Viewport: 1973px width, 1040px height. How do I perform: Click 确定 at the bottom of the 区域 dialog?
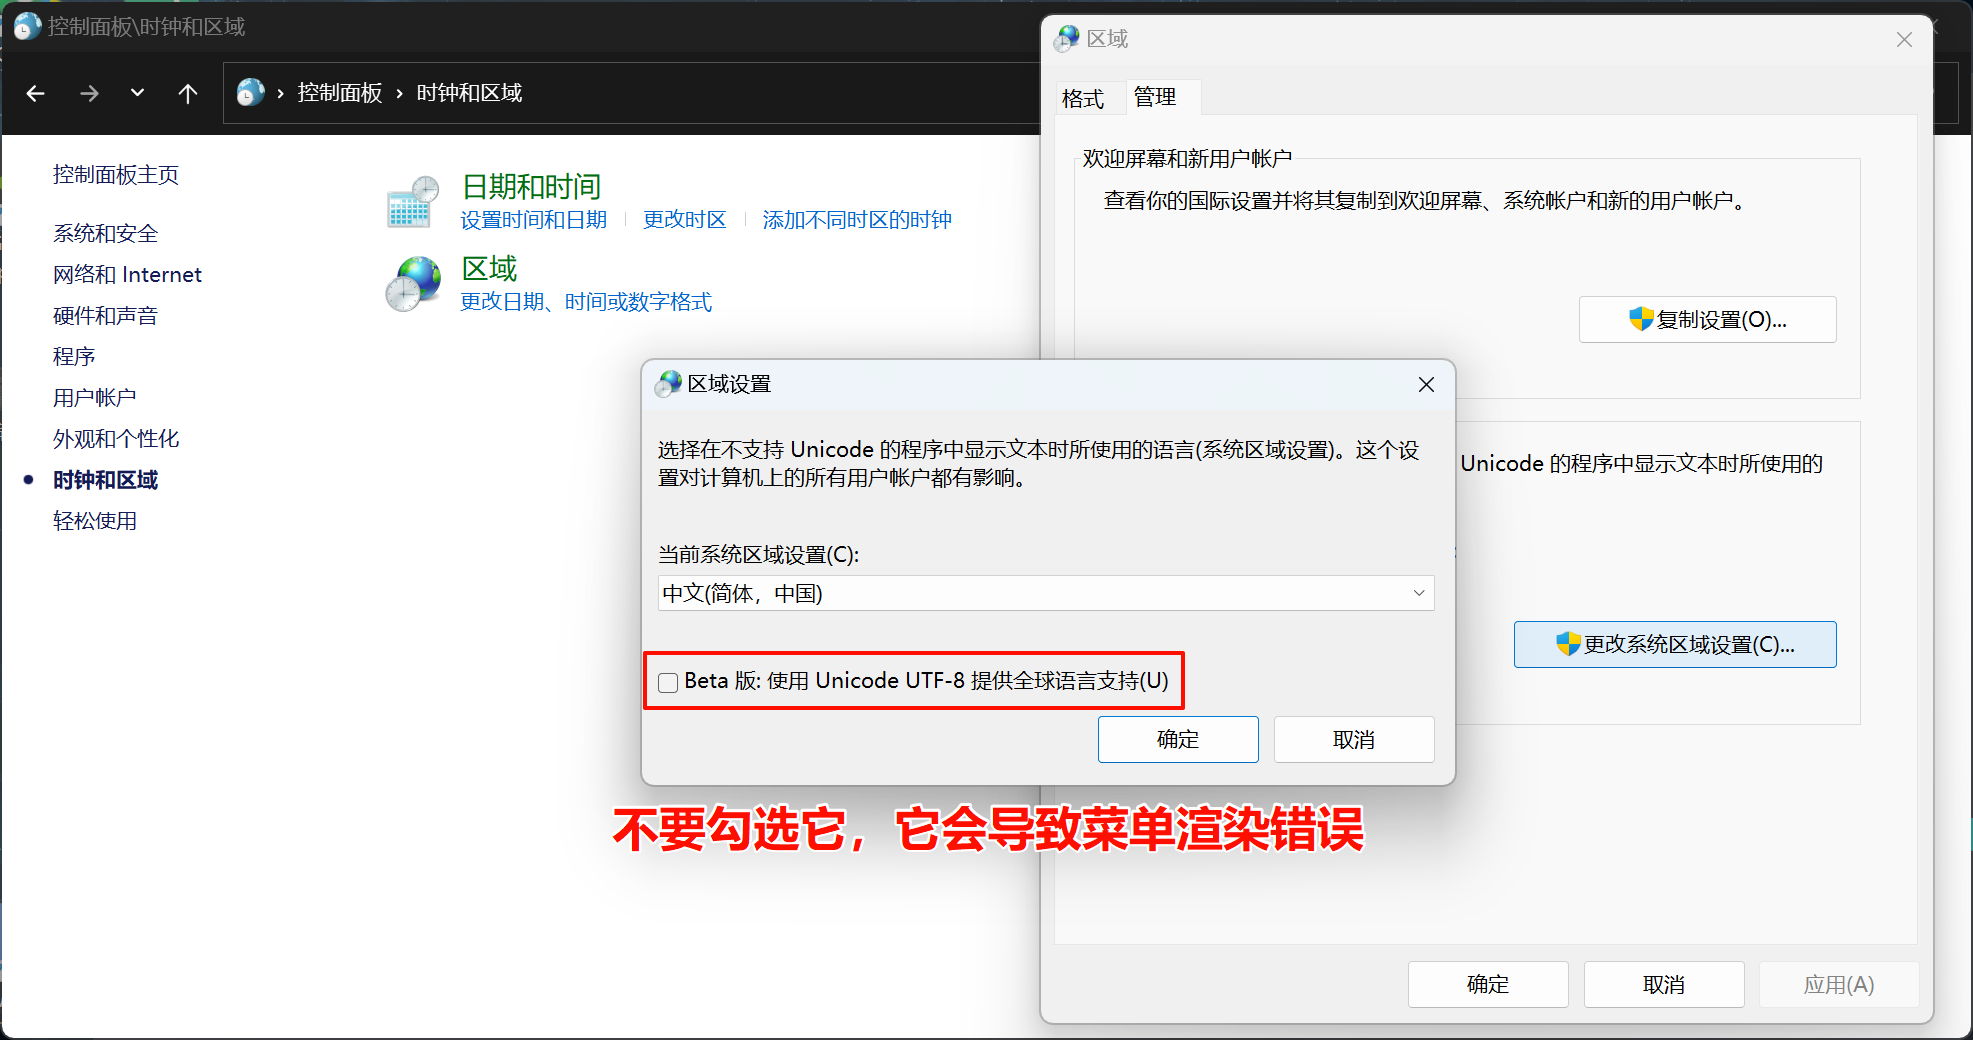click(1488, 985)
